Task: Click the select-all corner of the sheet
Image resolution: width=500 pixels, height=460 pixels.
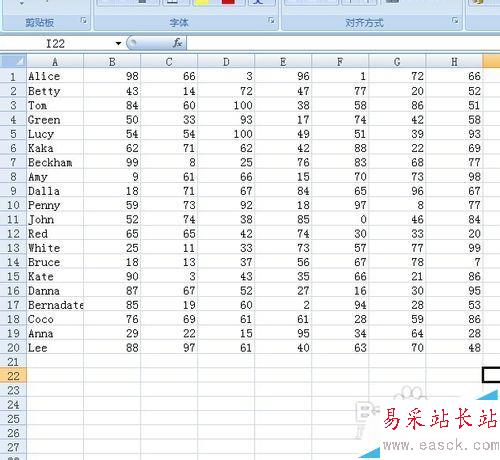Action: (x=13, y=61)
